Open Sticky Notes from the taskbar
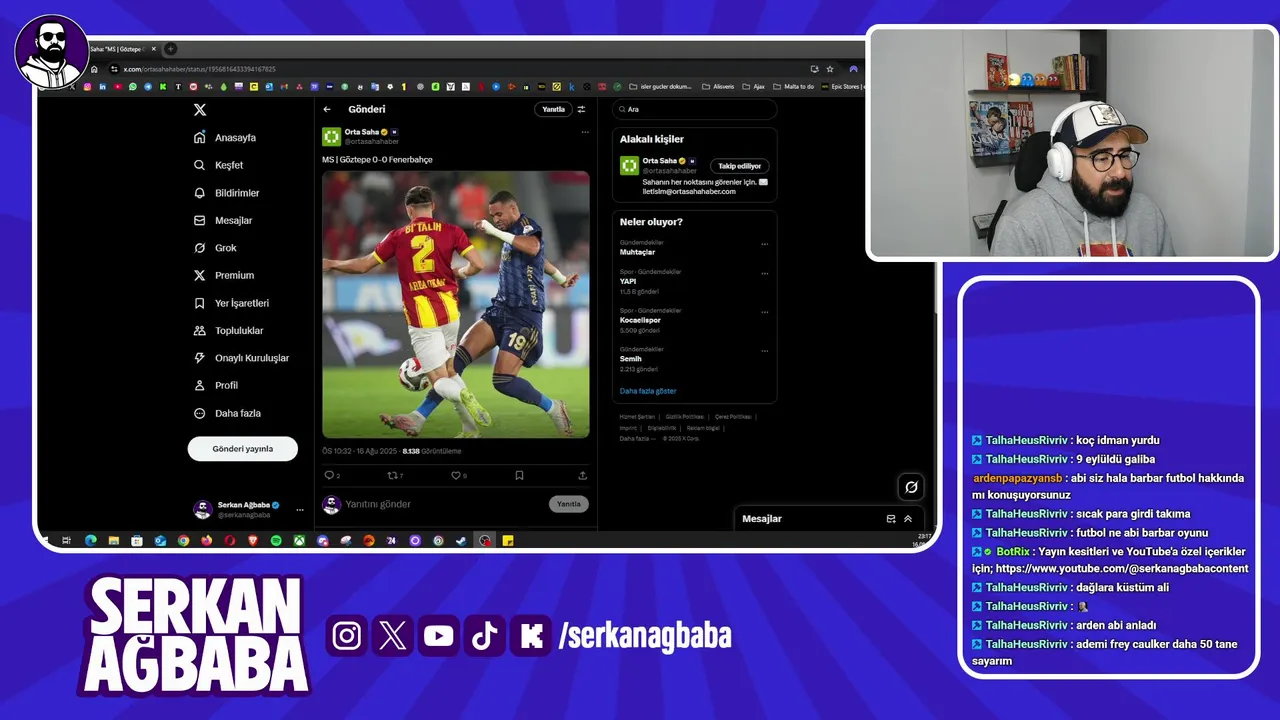 508,540
